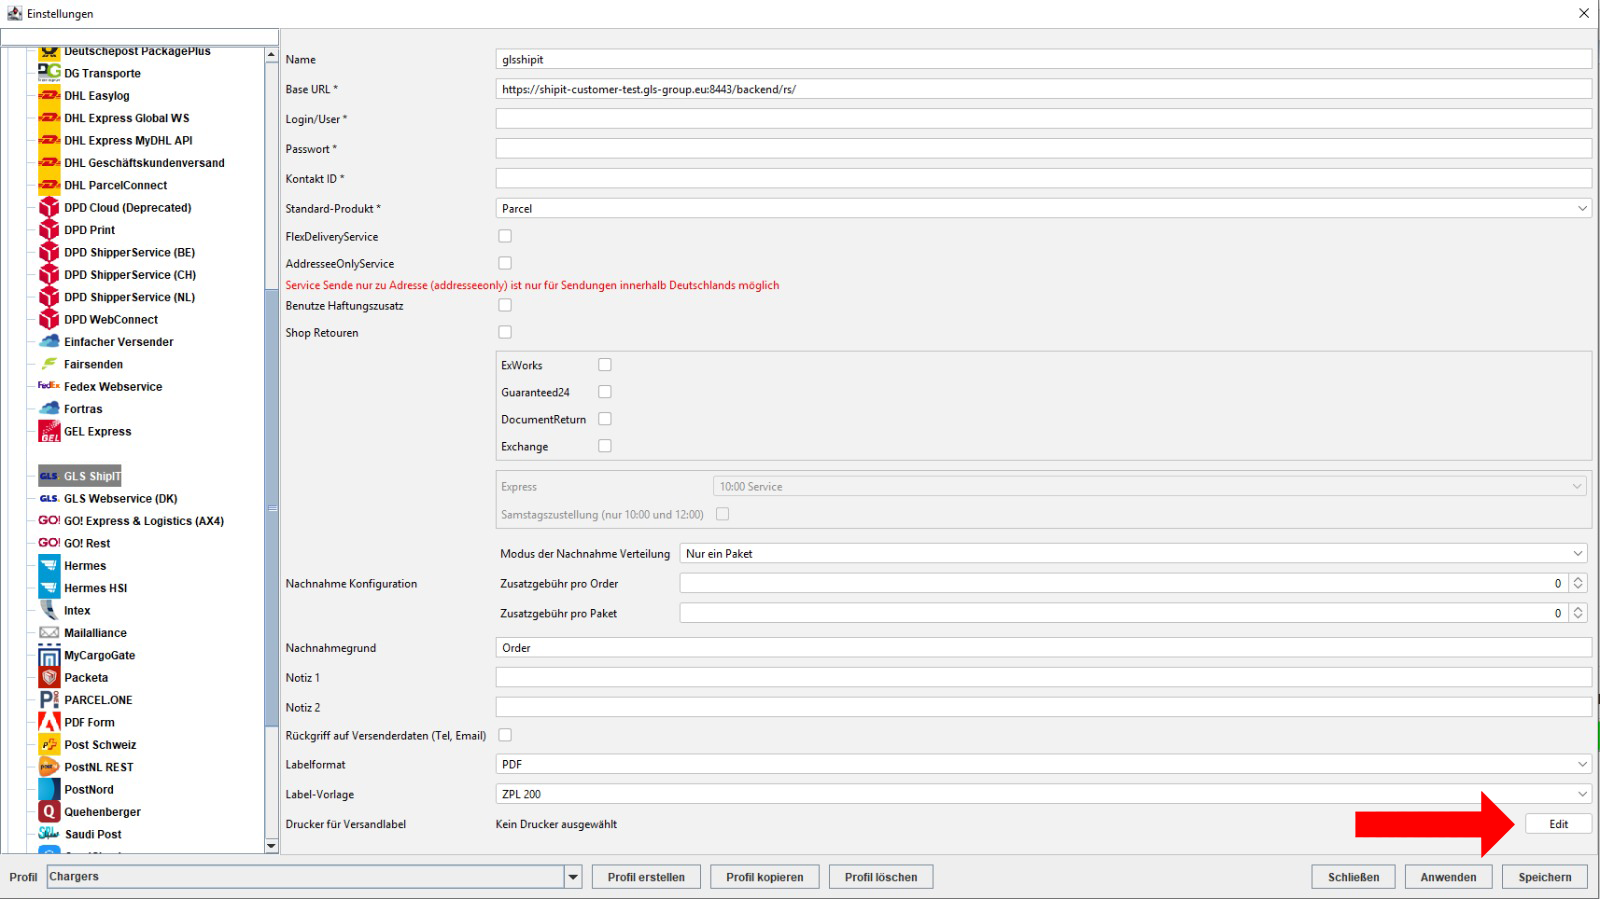Click the DHL Express MyDHL API icon
The width and height of the screenshot is (1600, 899).
click(x=49, y=141)
